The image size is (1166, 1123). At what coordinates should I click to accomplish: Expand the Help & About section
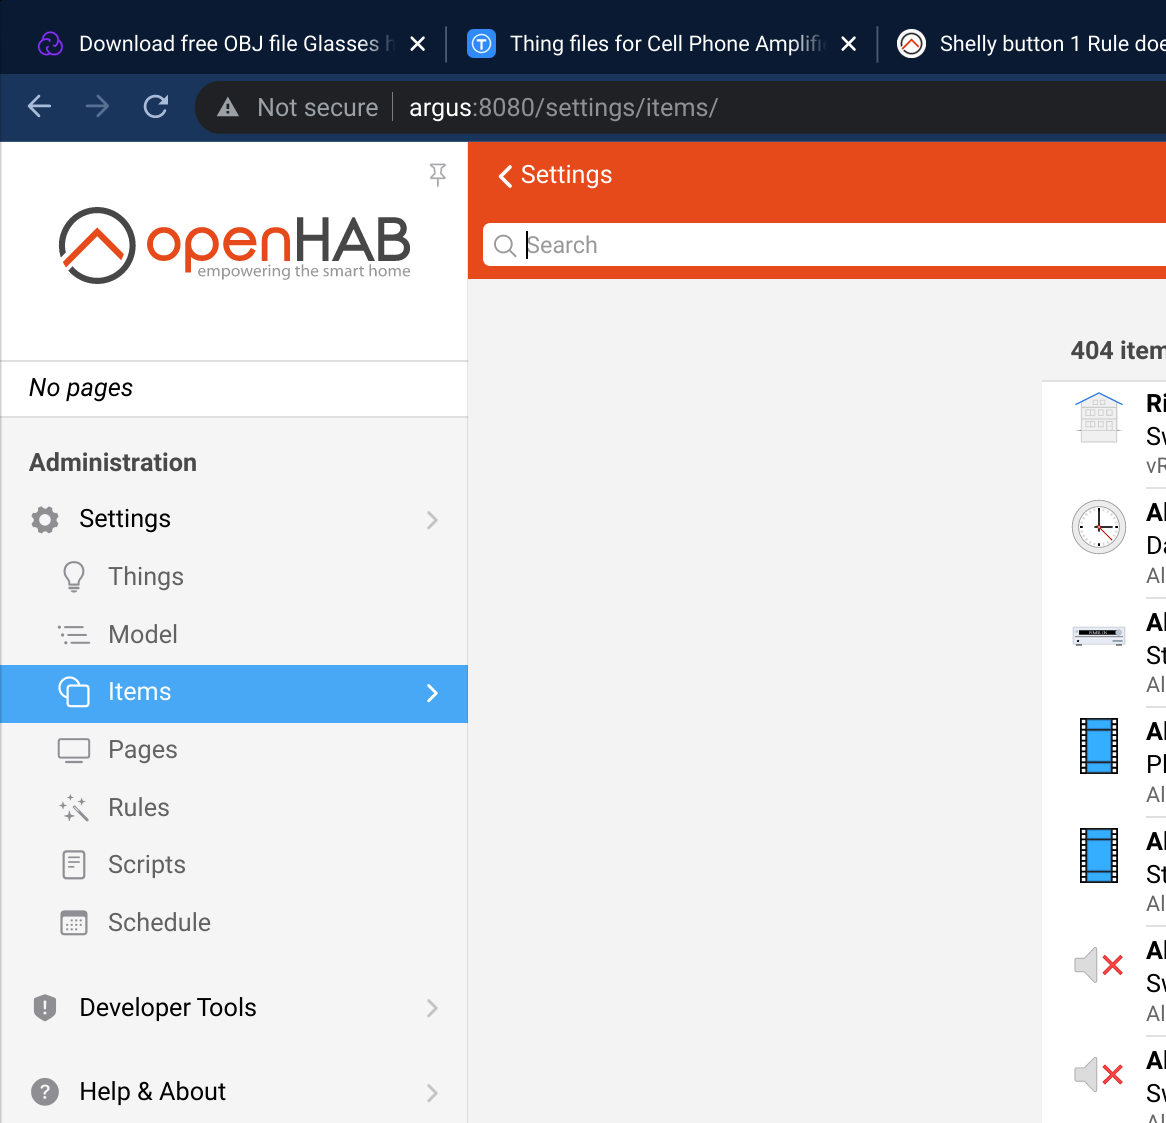[432, 1092]
